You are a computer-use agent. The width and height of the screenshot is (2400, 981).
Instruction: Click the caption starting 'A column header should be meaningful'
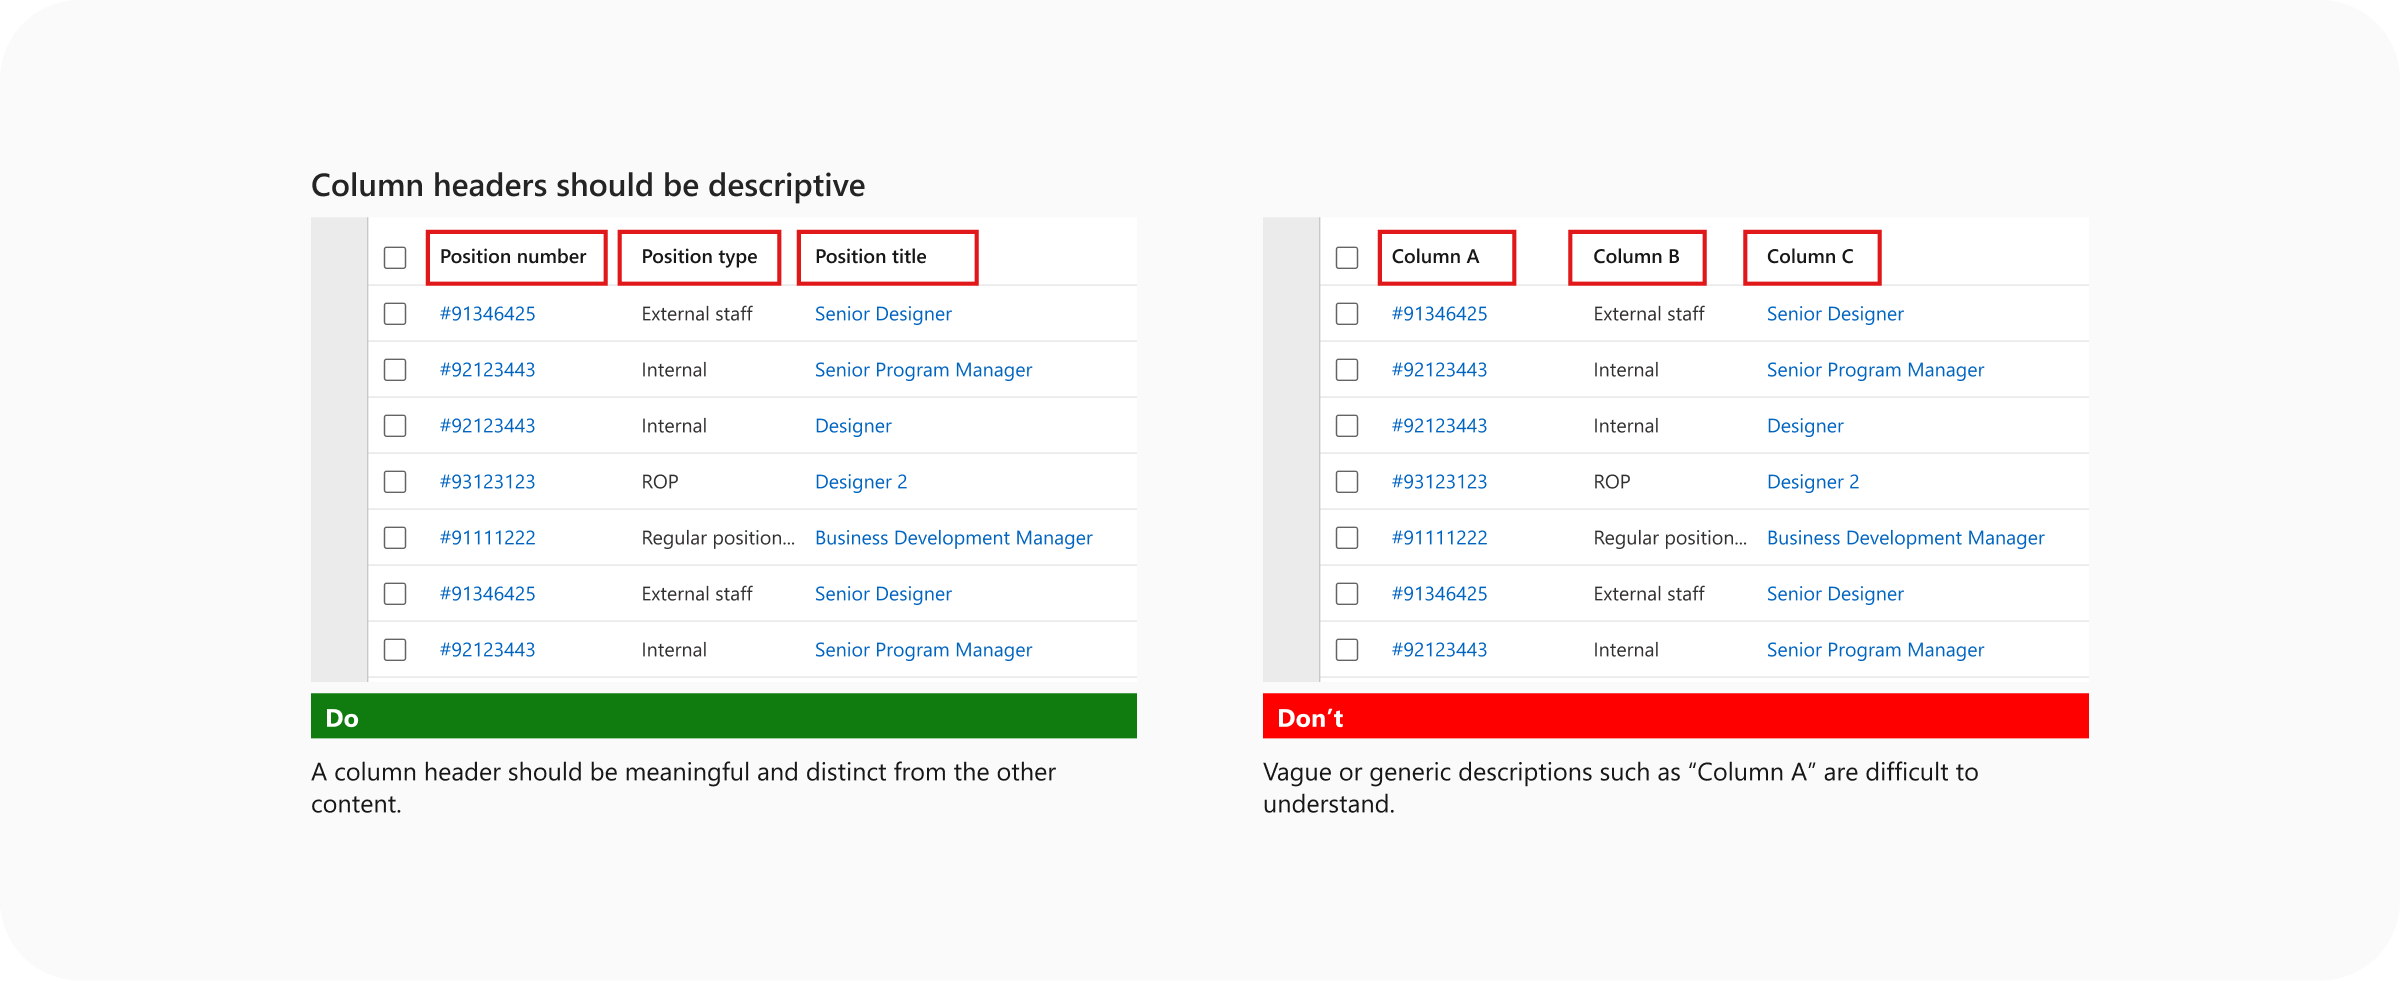(x=683, y=788)
